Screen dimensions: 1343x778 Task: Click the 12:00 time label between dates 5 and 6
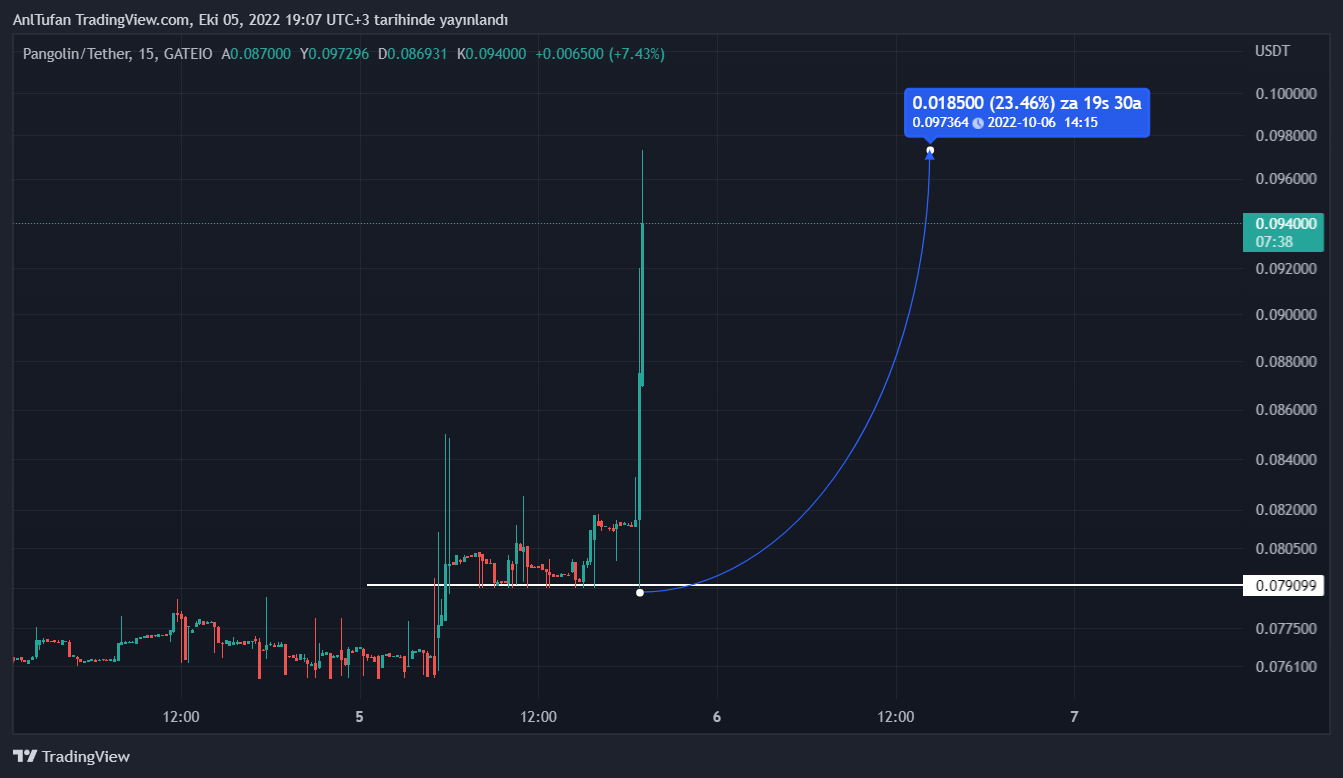click(x=538, y=717)
